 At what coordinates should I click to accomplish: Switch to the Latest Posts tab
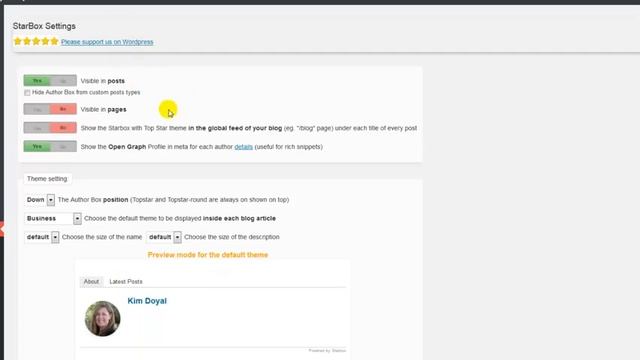pos(126,282)
